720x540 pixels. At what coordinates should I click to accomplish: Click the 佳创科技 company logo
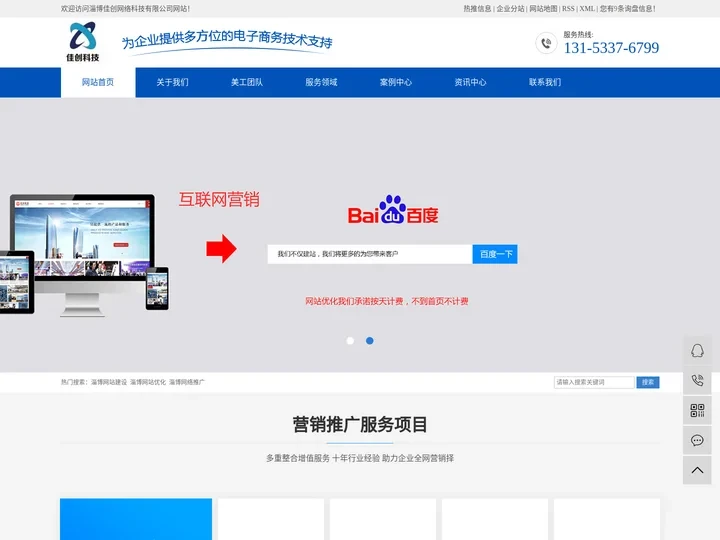pyautogui.click(x=83, y=42)
